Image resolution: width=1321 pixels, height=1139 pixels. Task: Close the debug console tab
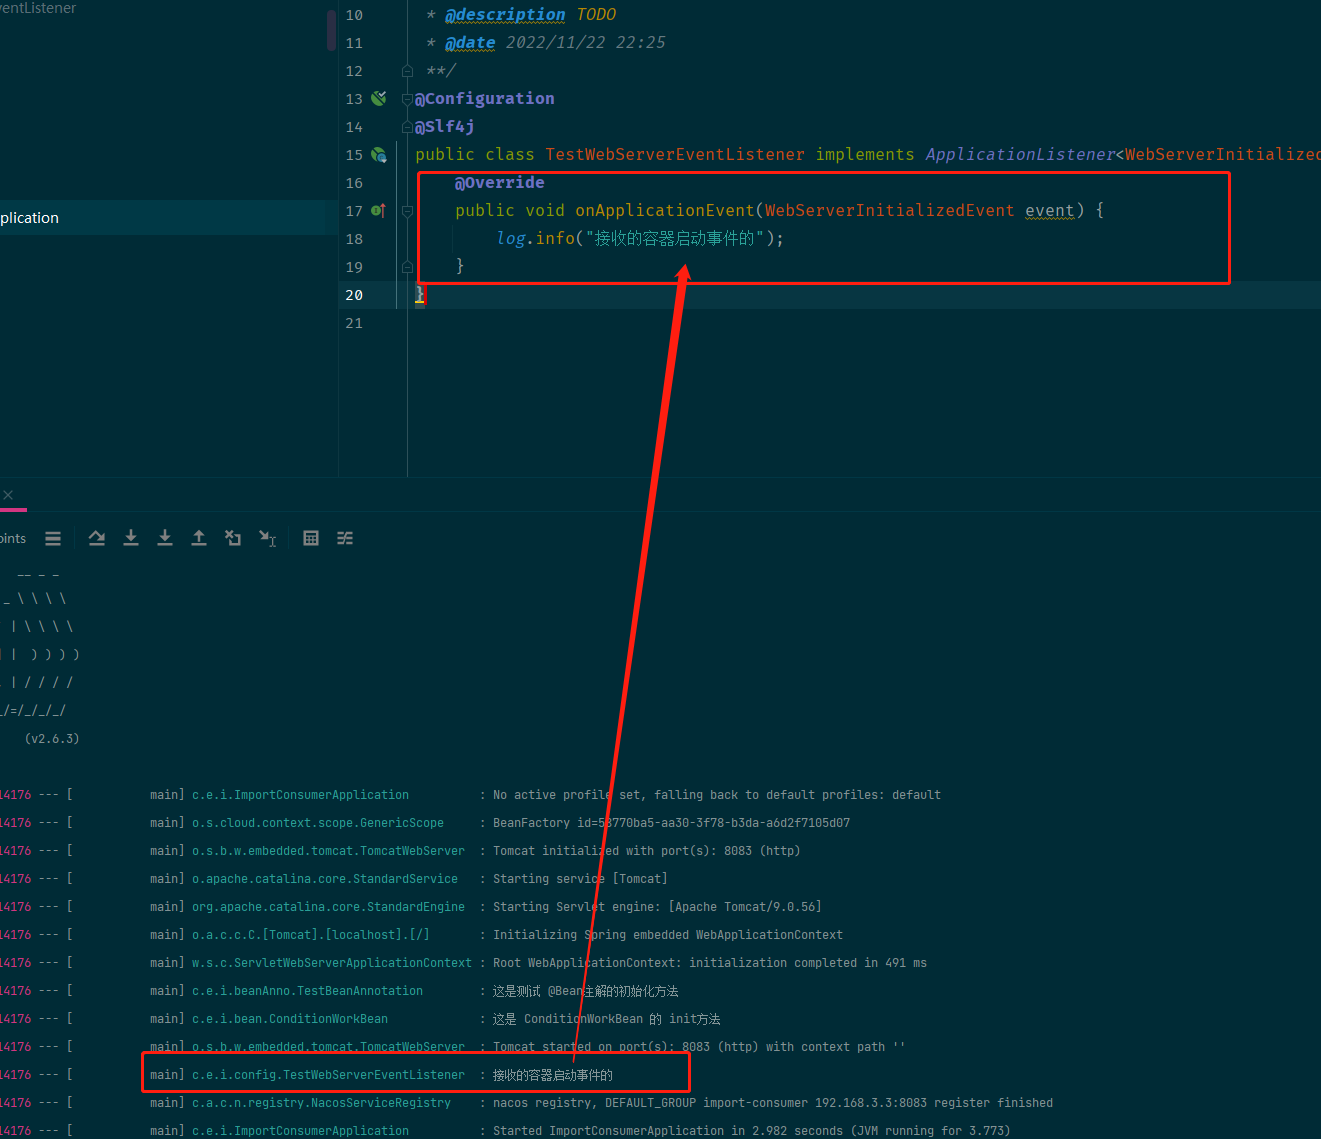point(8,495)
